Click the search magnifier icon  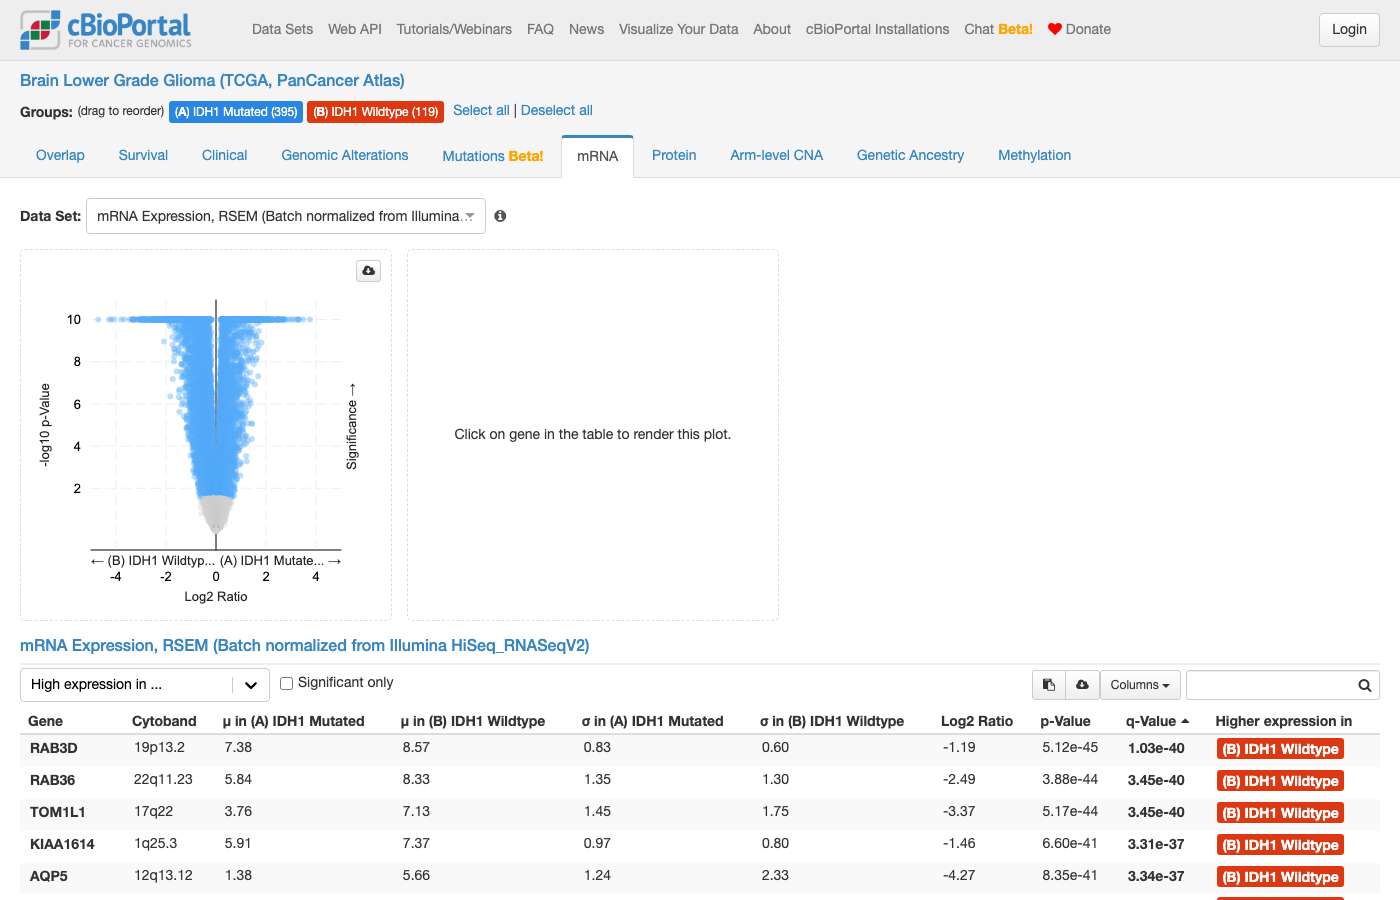tap(1364, 685)
